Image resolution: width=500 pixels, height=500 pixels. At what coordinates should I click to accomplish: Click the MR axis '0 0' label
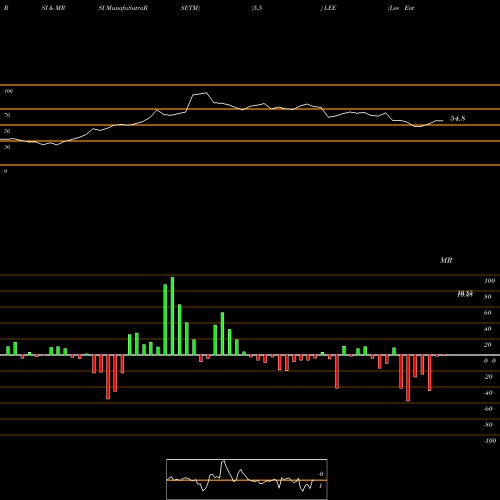[x=490, y=361]
